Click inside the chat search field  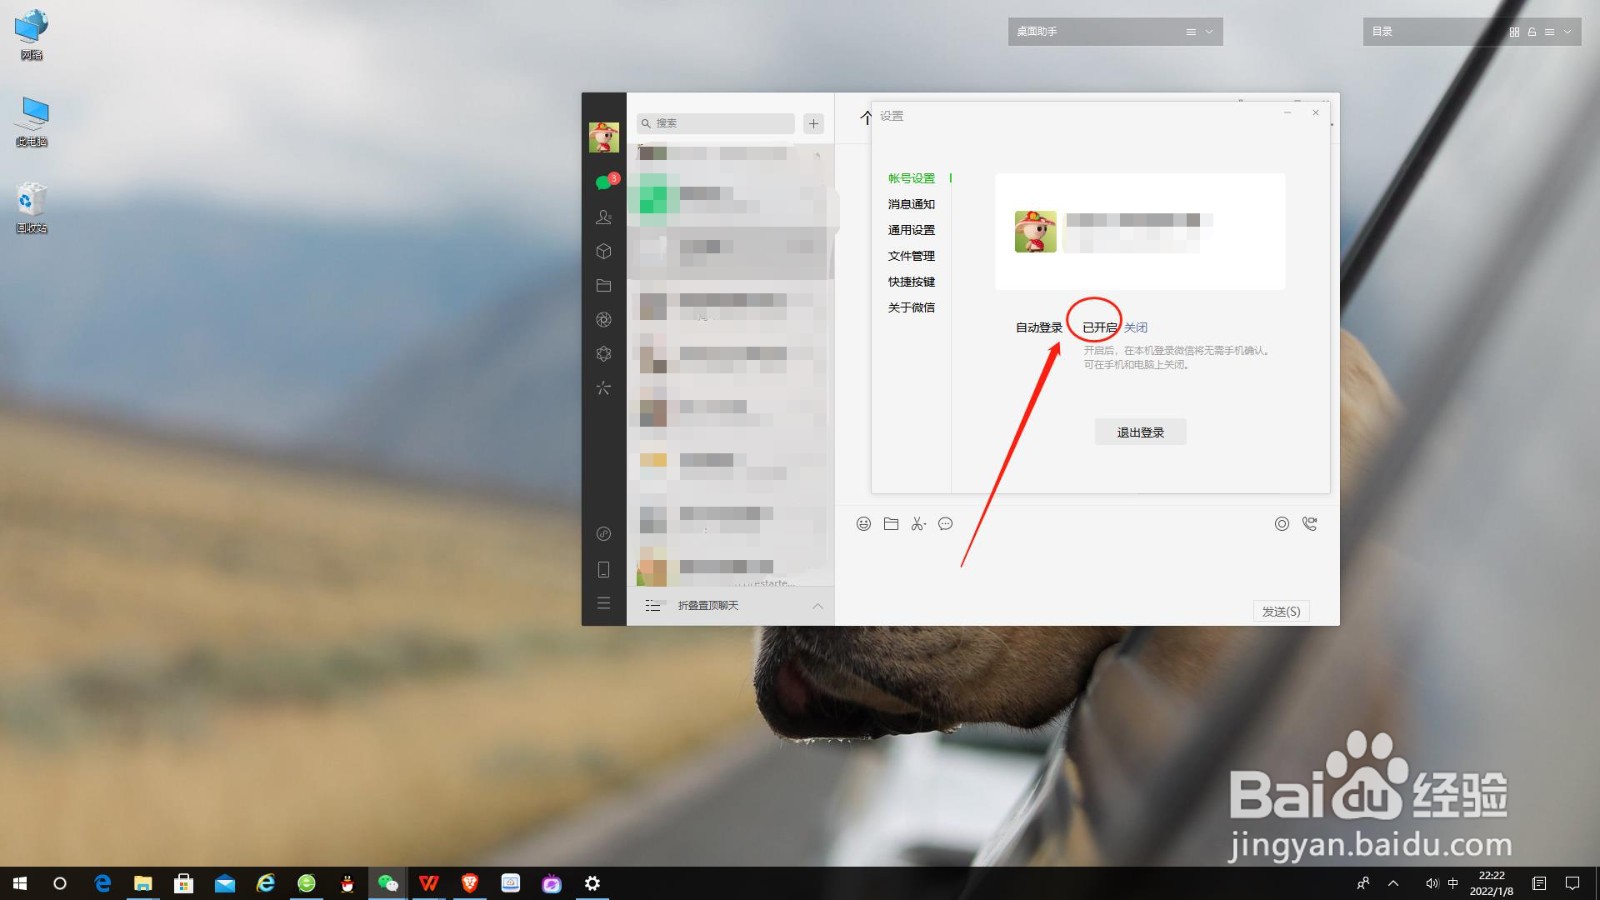(x=715, y=122)
